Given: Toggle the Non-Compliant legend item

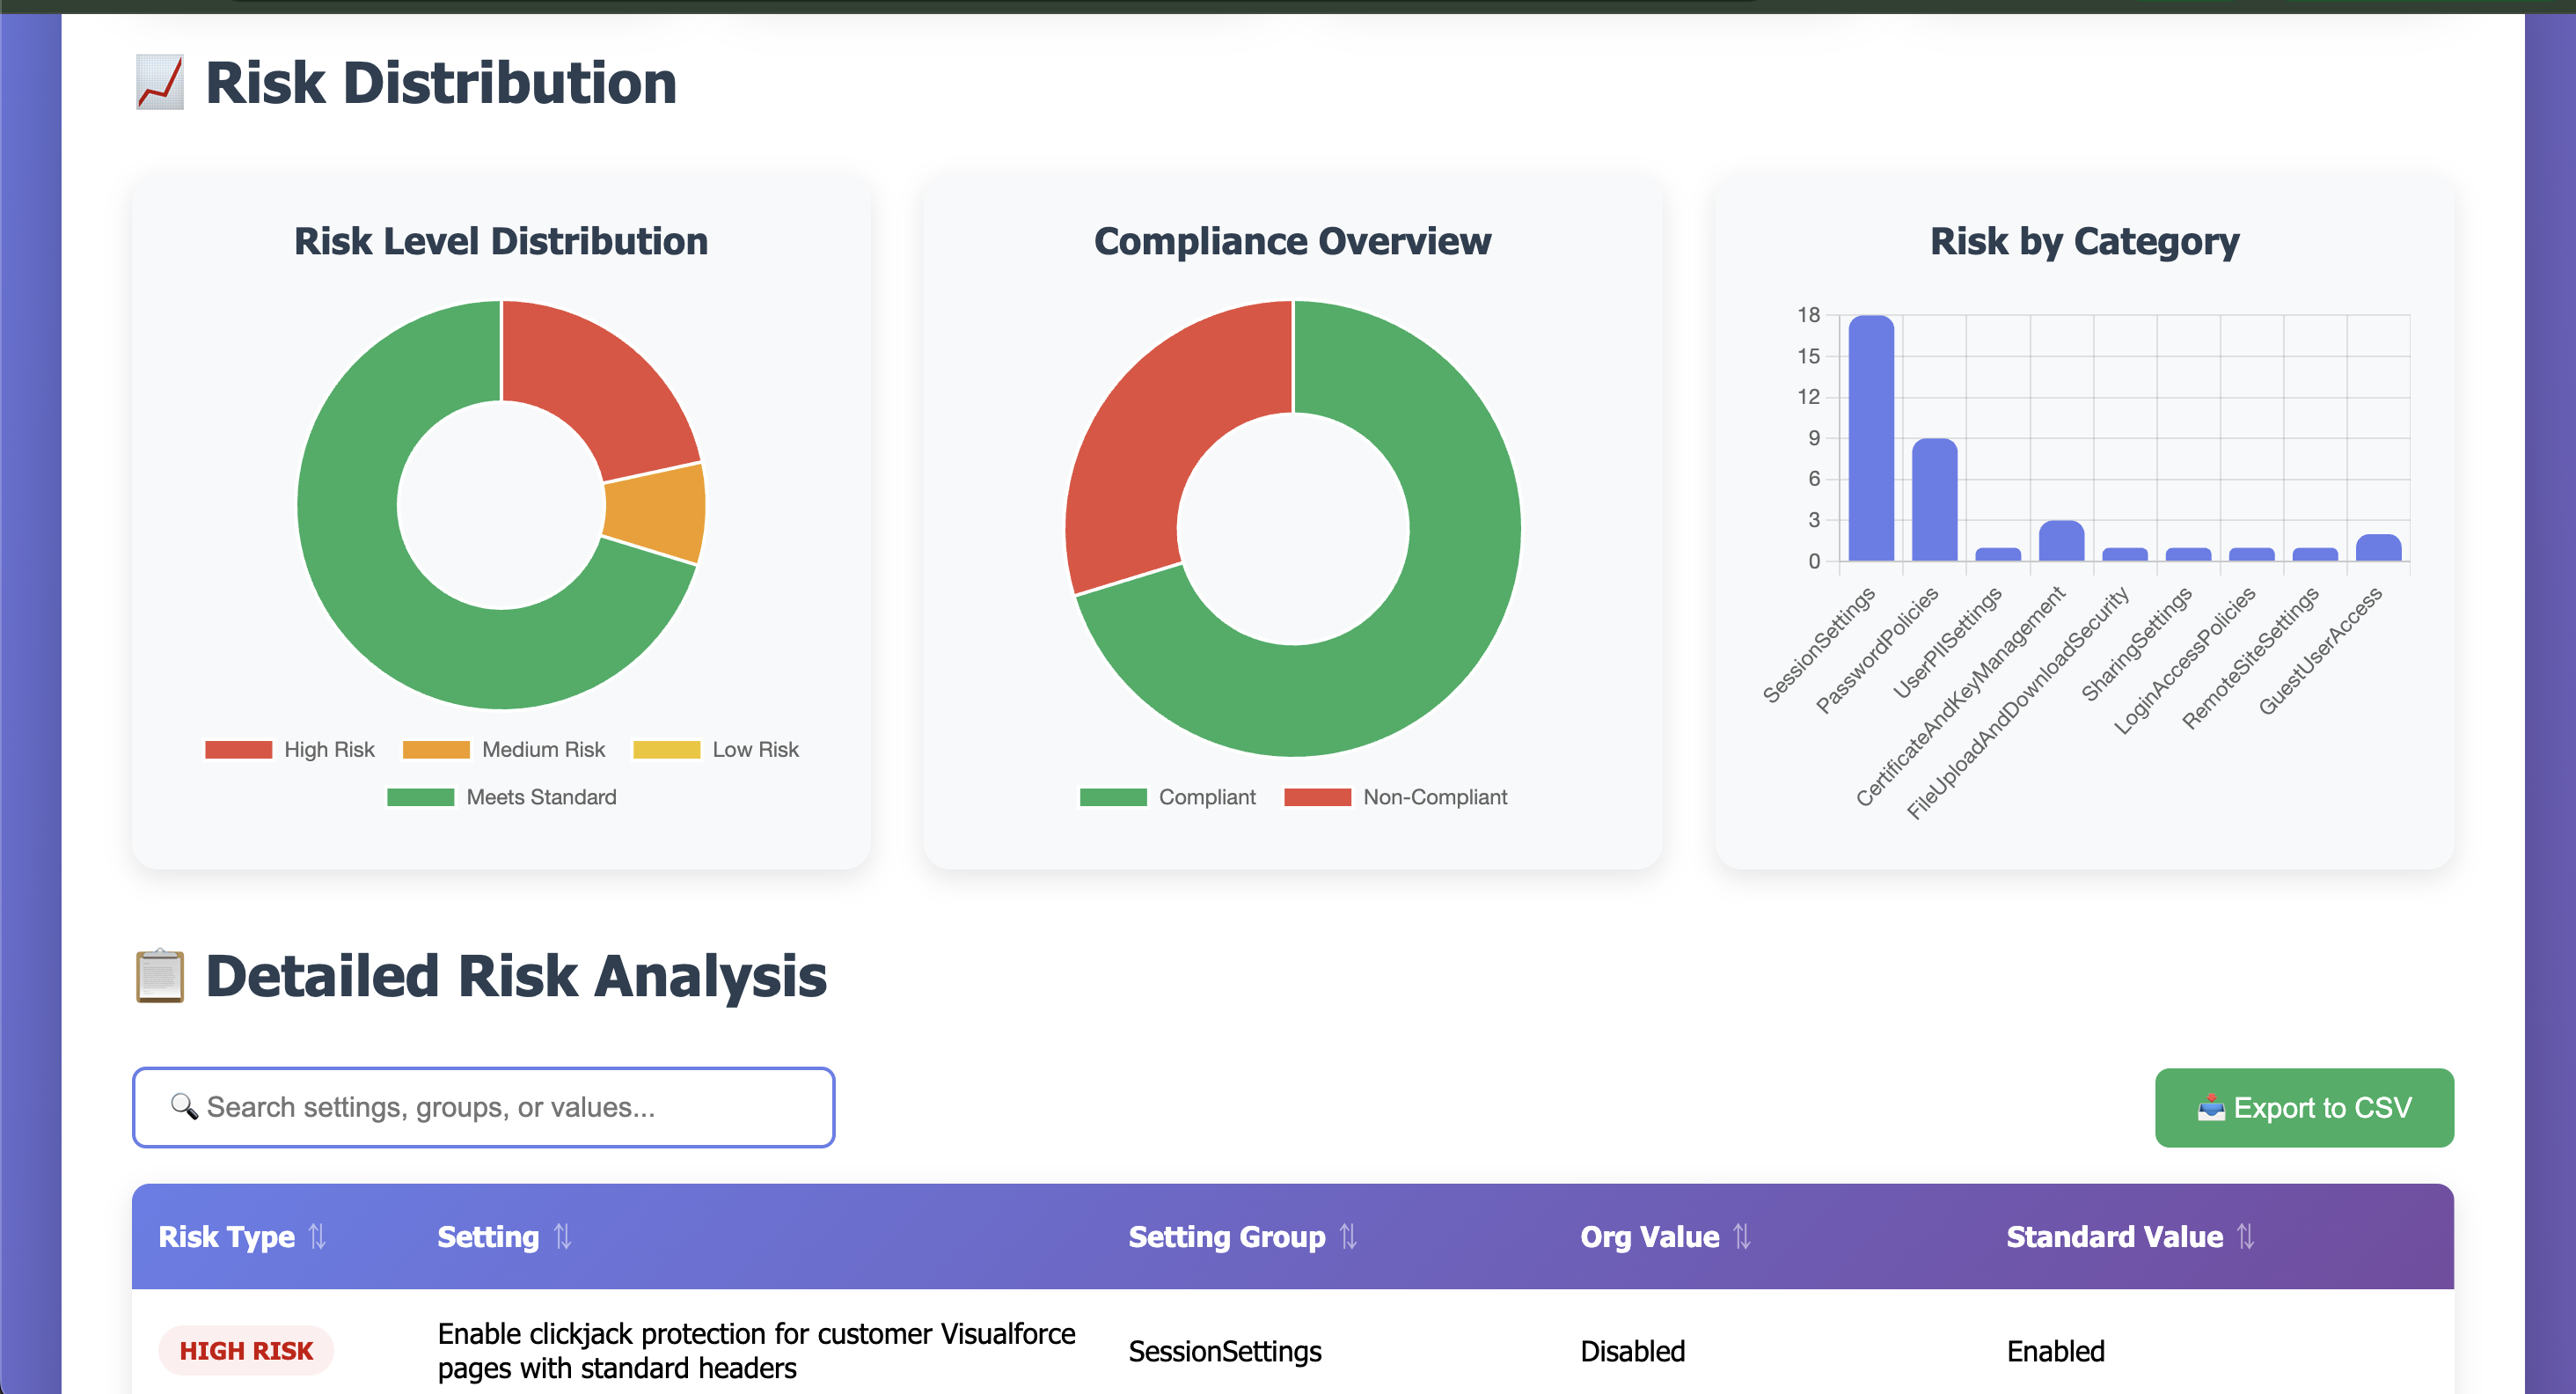Looking at the screenshot, I should click(x=1433, y=797).
